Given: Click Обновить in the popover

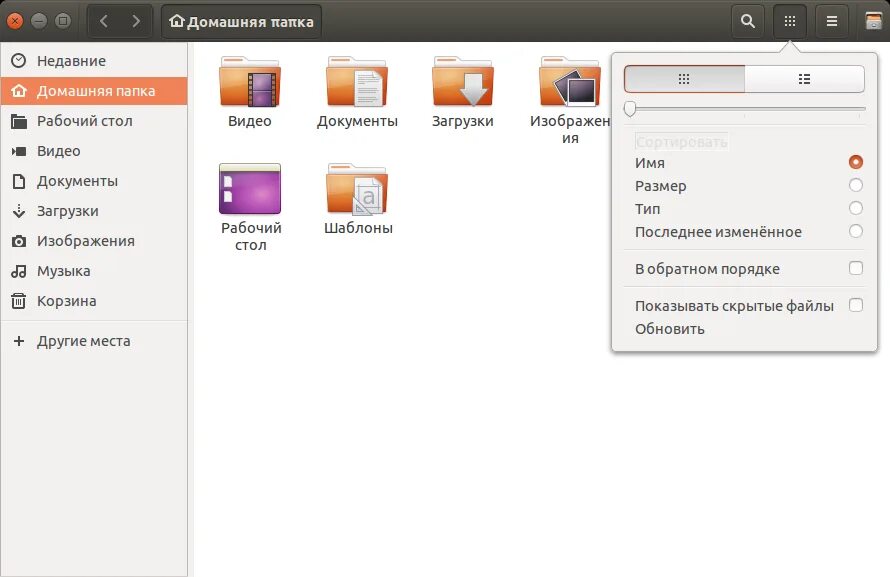Looking at the screenshot, I should point(670,329).
